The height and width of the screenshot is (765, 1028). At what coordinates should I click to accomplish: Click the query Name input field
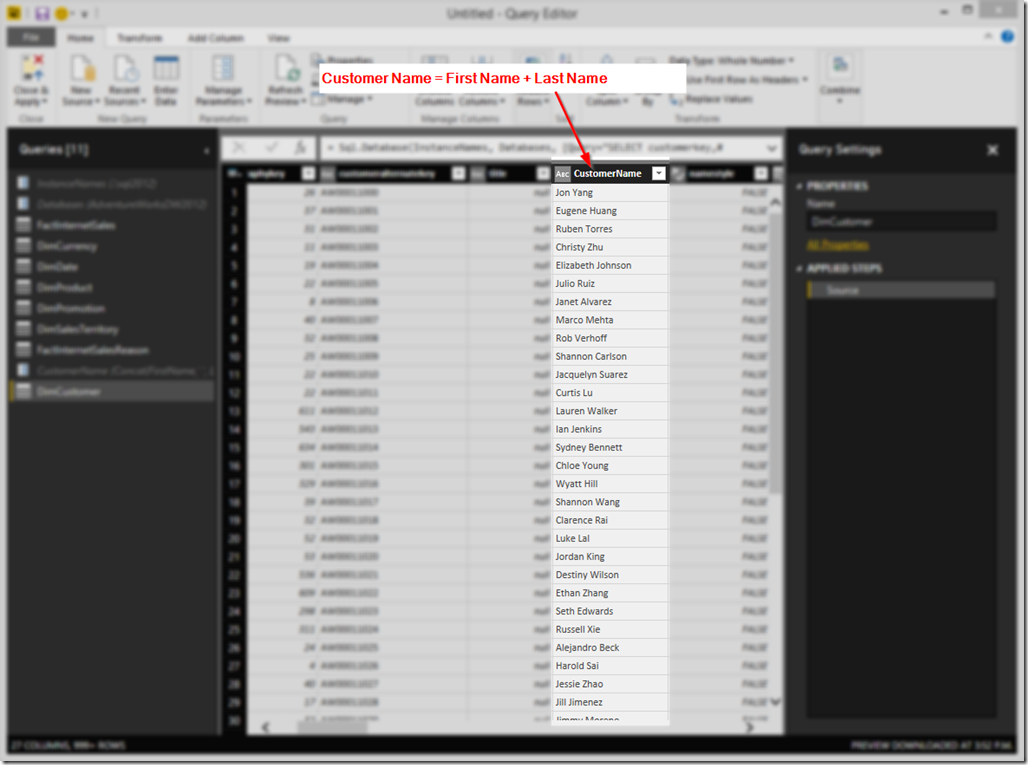pyautogui.click(x=901, y=222)
